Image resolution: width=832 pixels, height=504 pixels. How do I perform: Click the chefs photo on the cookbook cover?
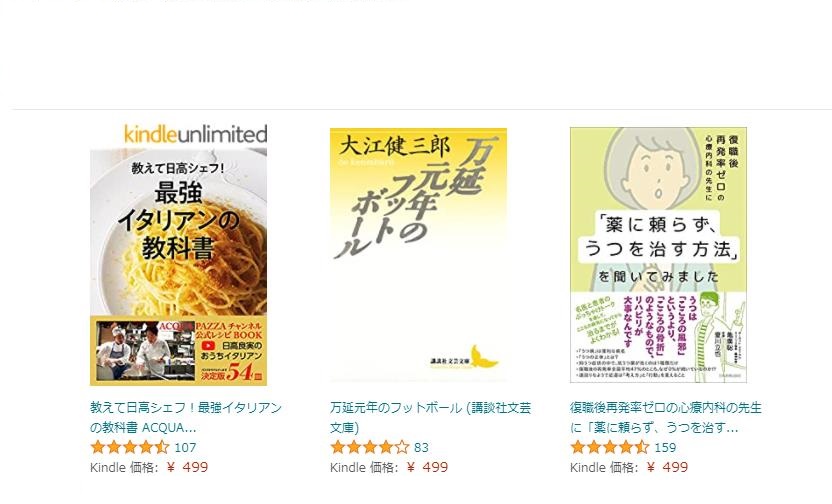146,350
